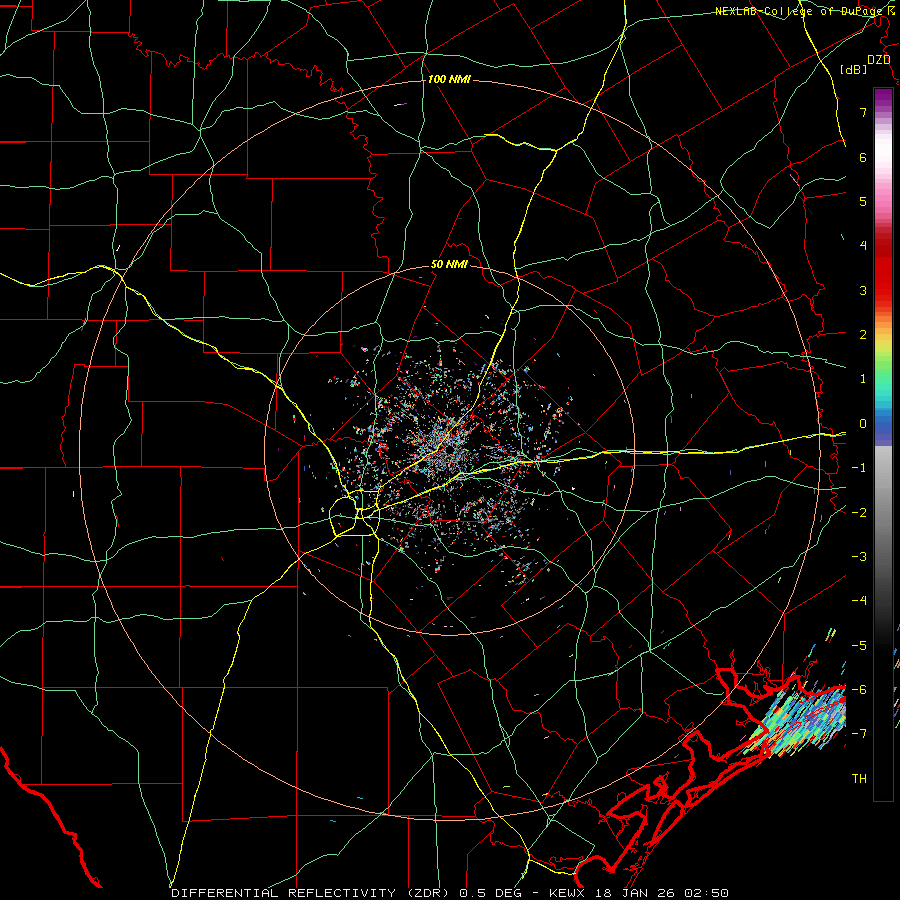The width and height of the screenshot is (900, 900).
Task: Click the "50 NMI" range ring label
Action: (x=449, y=265)
